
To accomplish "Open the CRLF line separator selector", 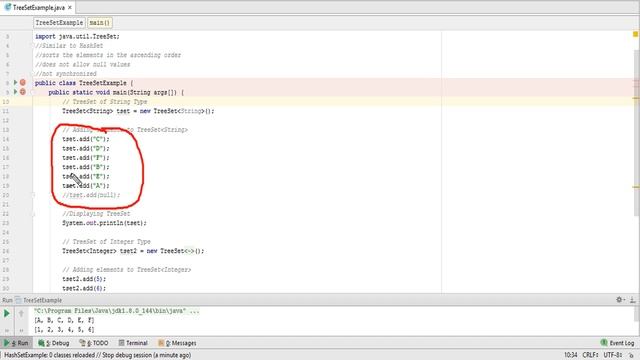I will coord(590,355).
